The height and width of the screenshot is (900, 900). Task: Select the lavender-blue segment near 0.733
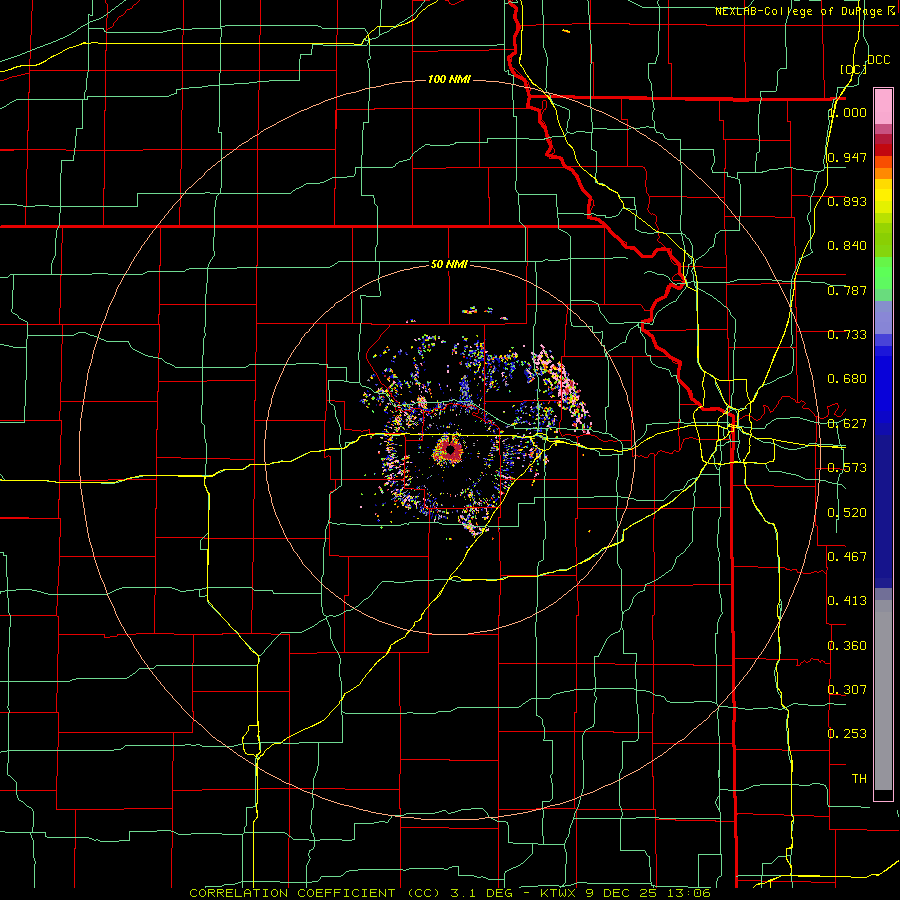pyautogui.click(x=883, y=319)
